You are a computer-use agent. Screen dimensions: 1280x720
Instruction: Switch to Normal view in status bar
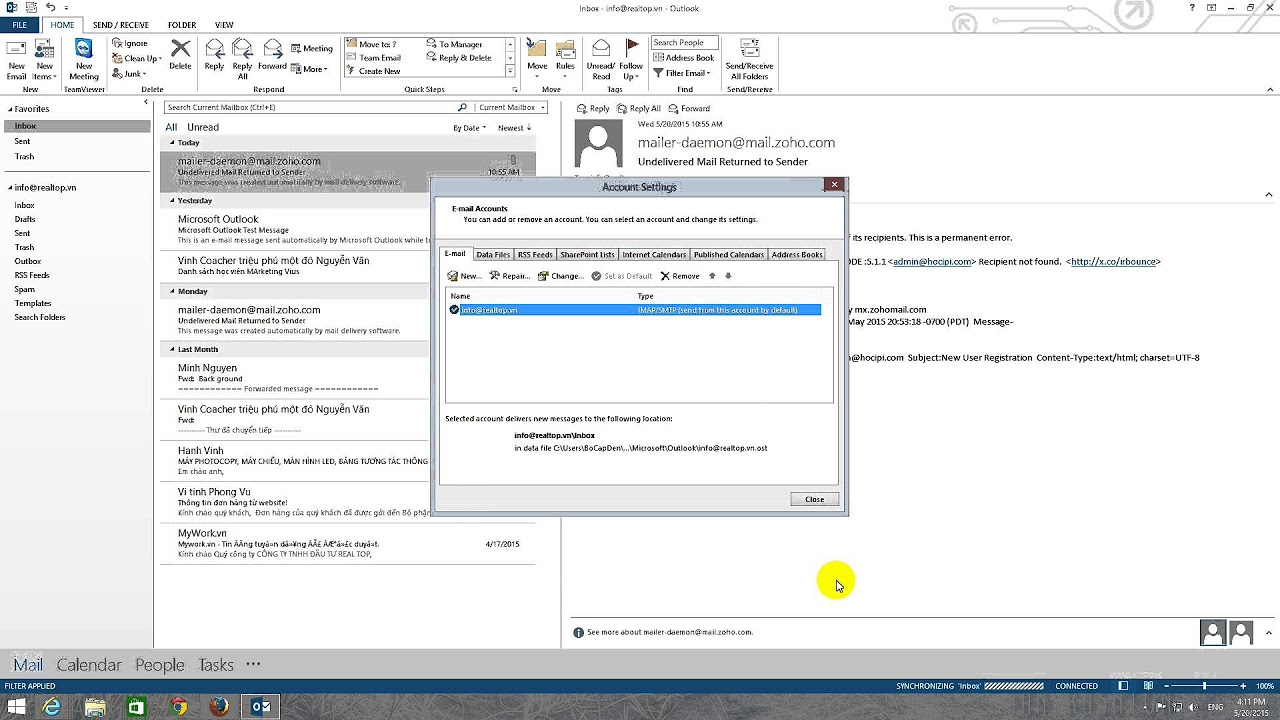point(1123,686)
